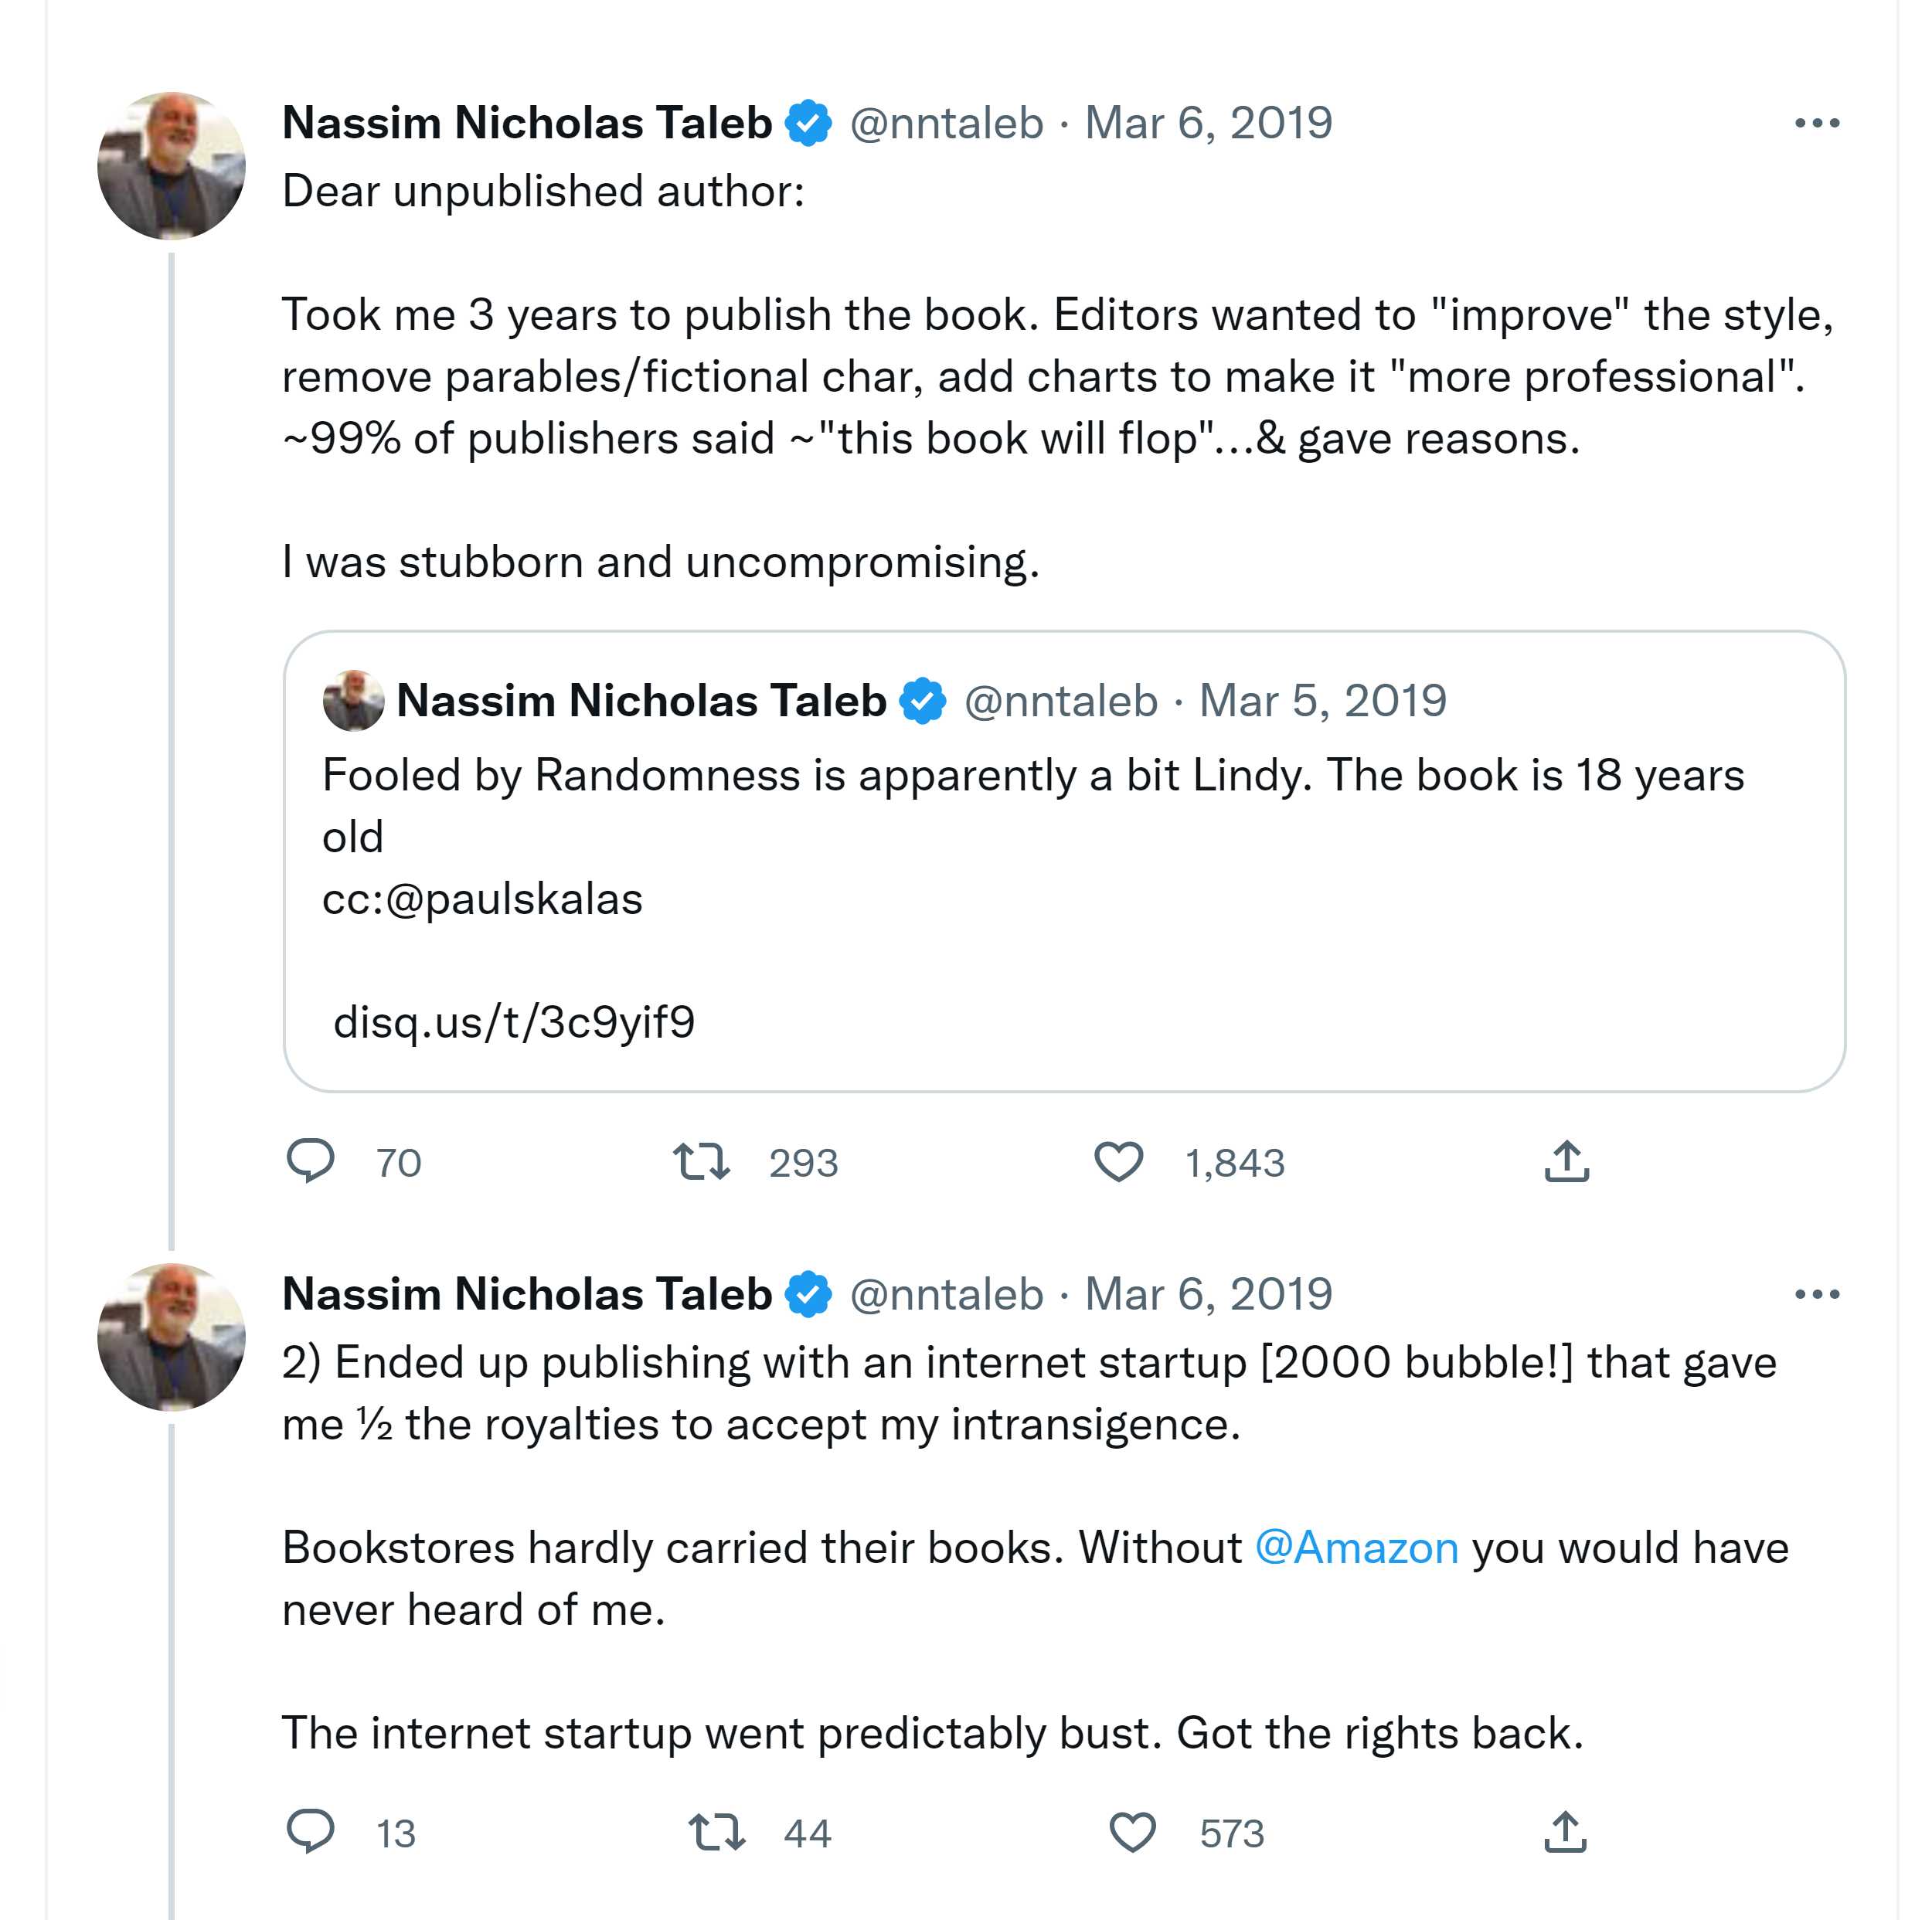Click author name on the second tweet
Viewport: 1932px width, 1920px height.
tap(527, 1294)
